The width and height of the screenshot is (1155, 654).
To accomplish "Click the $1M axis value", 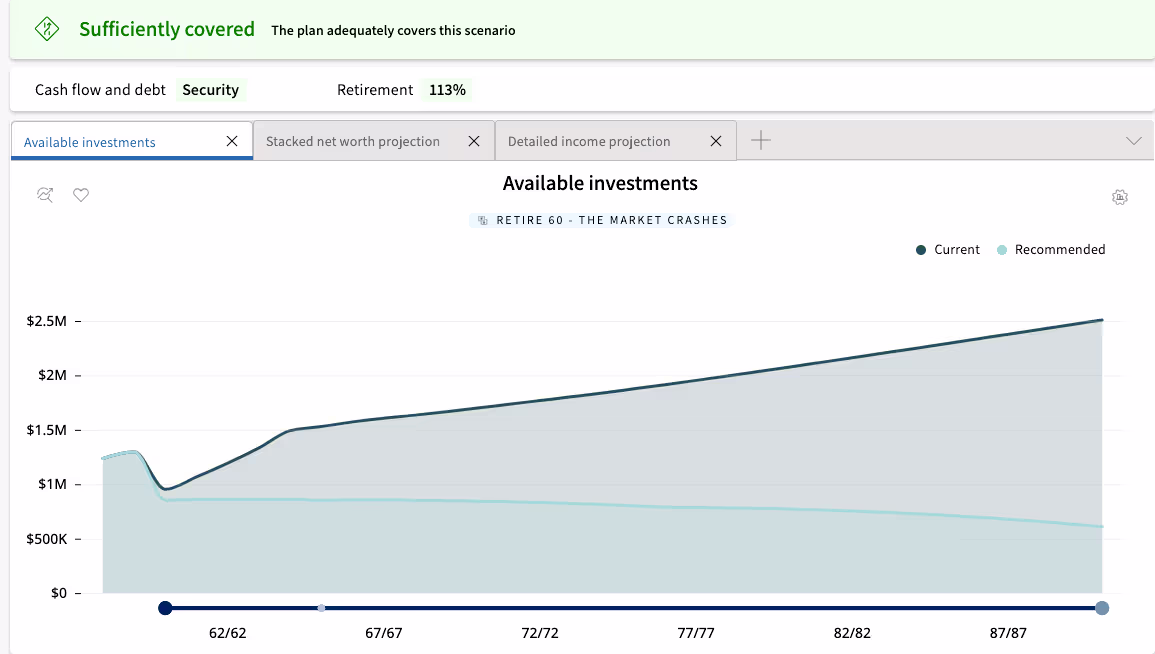I will pos(52,485).
